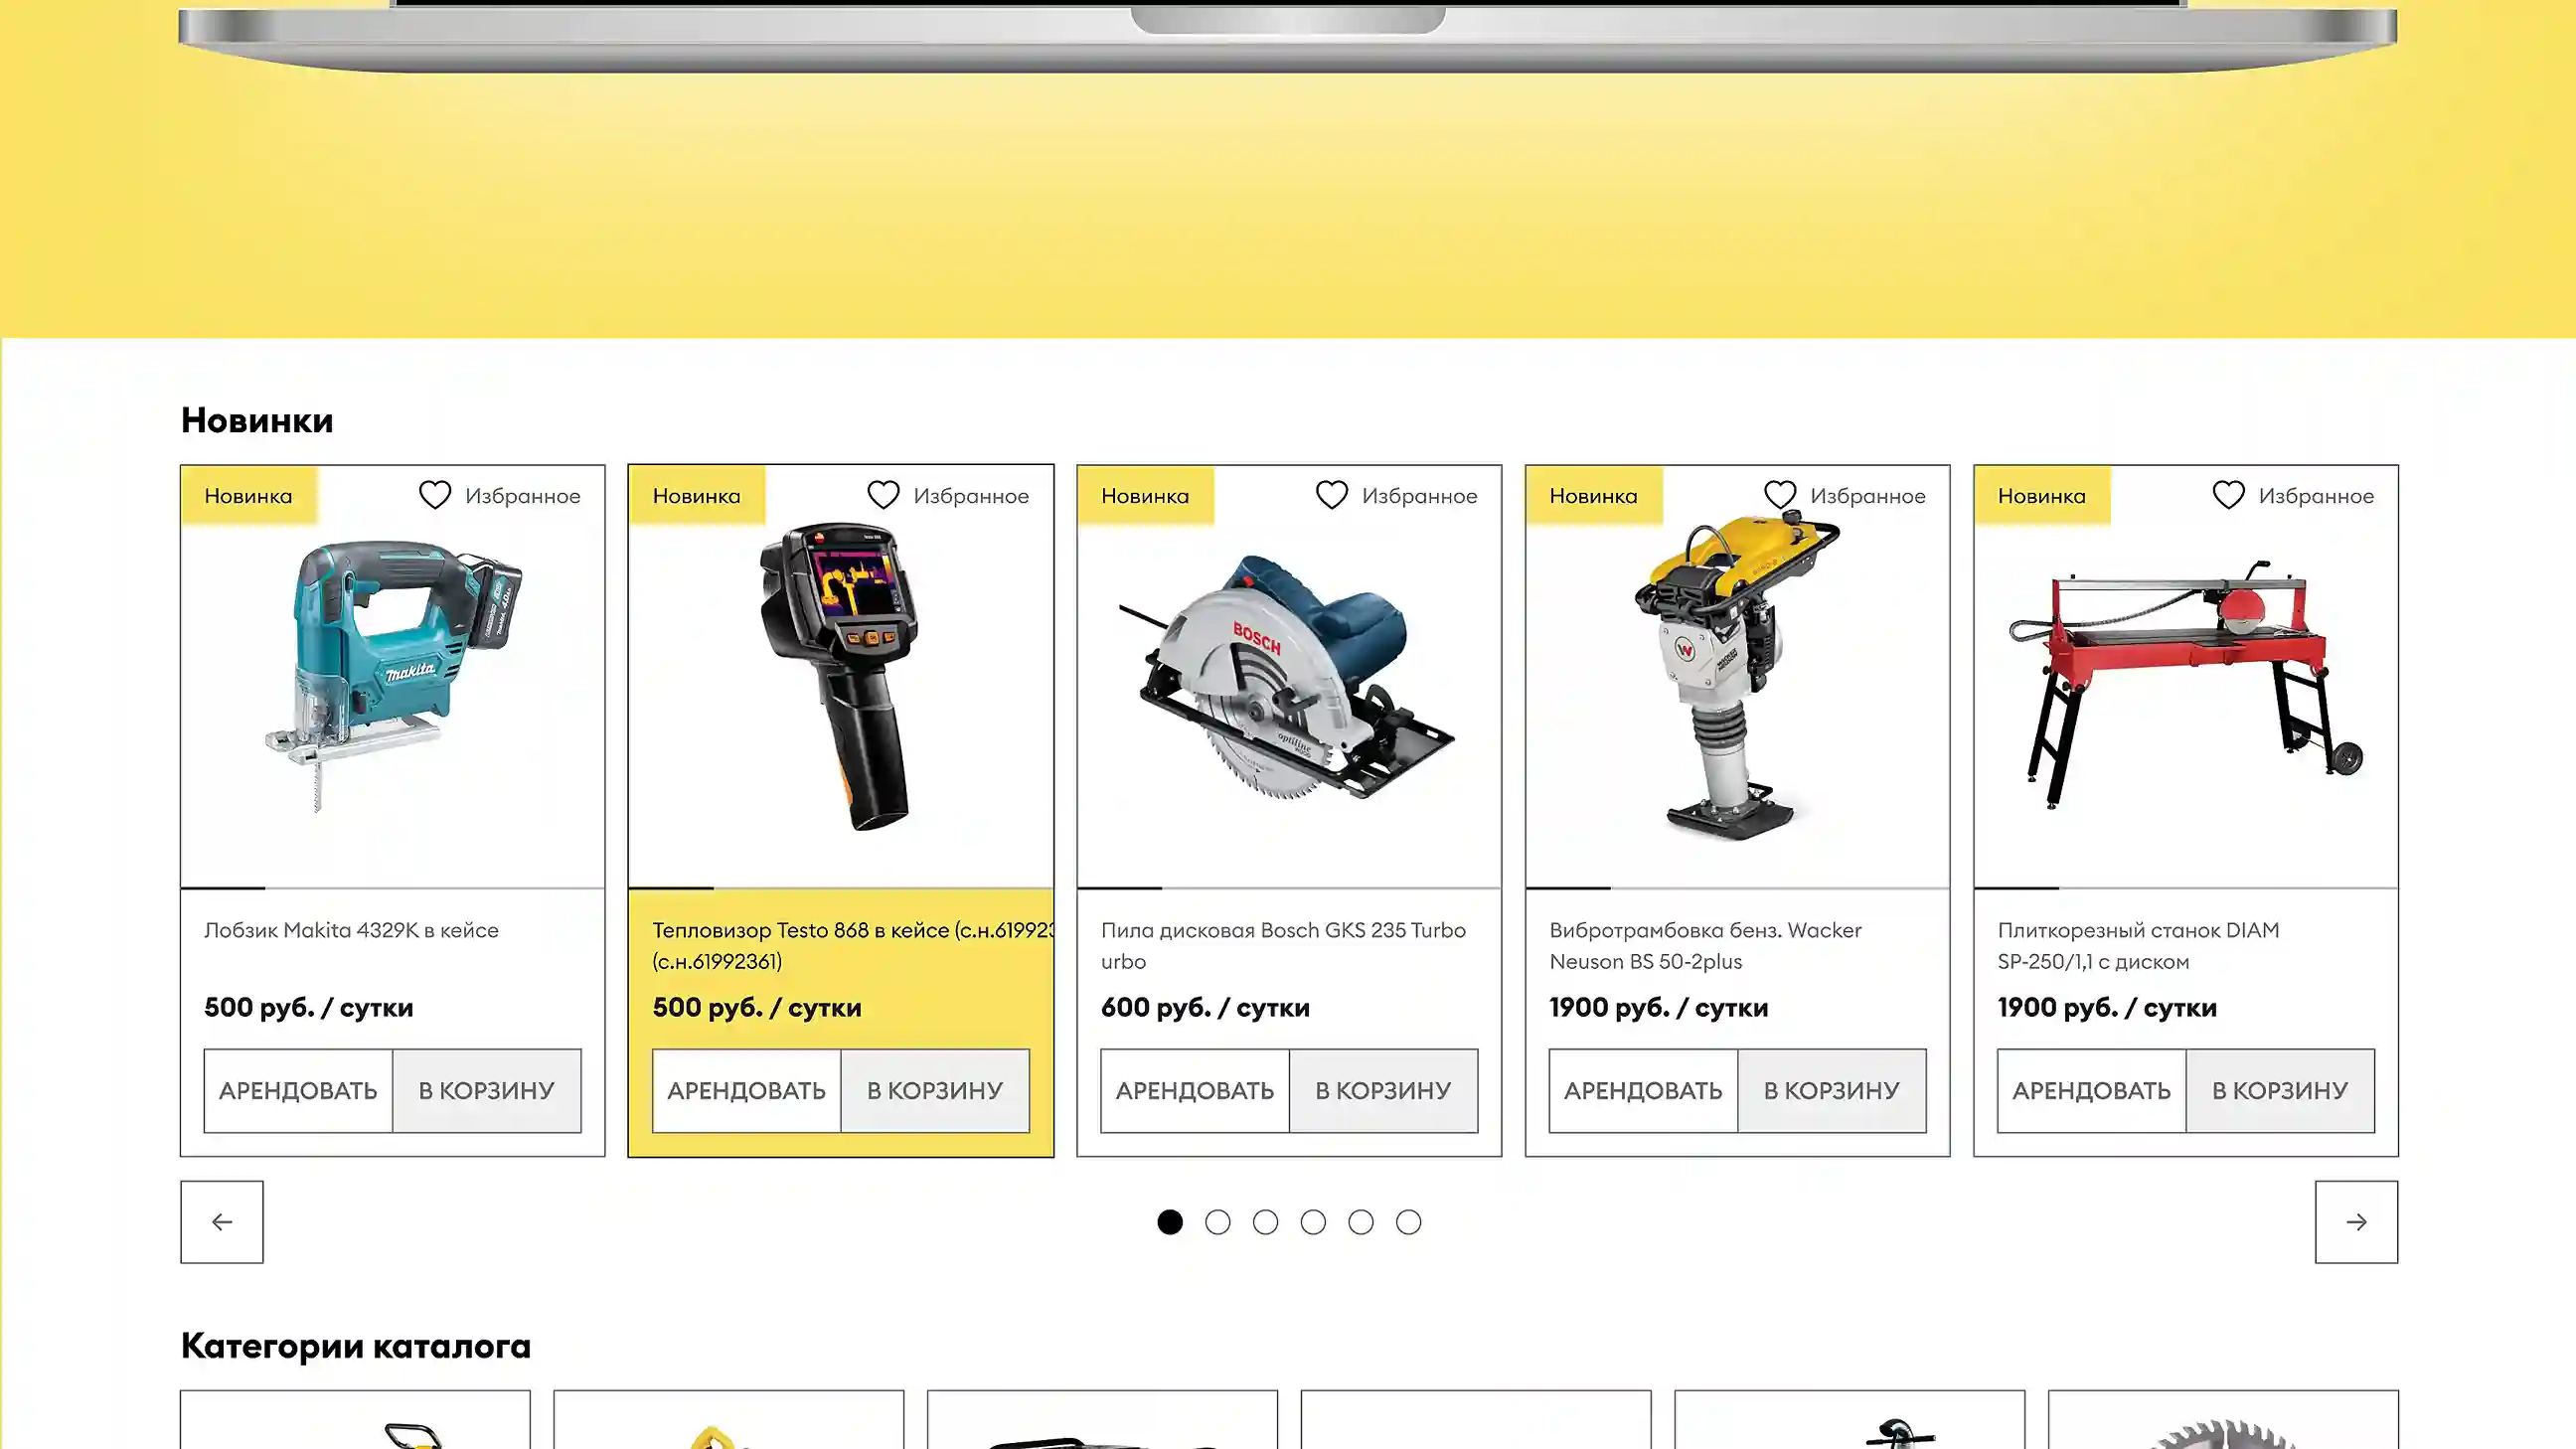Click АРЕНДОВАТЬ for Лобзик Makita 4329K
The height and width of the screenshot is (1449, 2576).
(298, 1091)
